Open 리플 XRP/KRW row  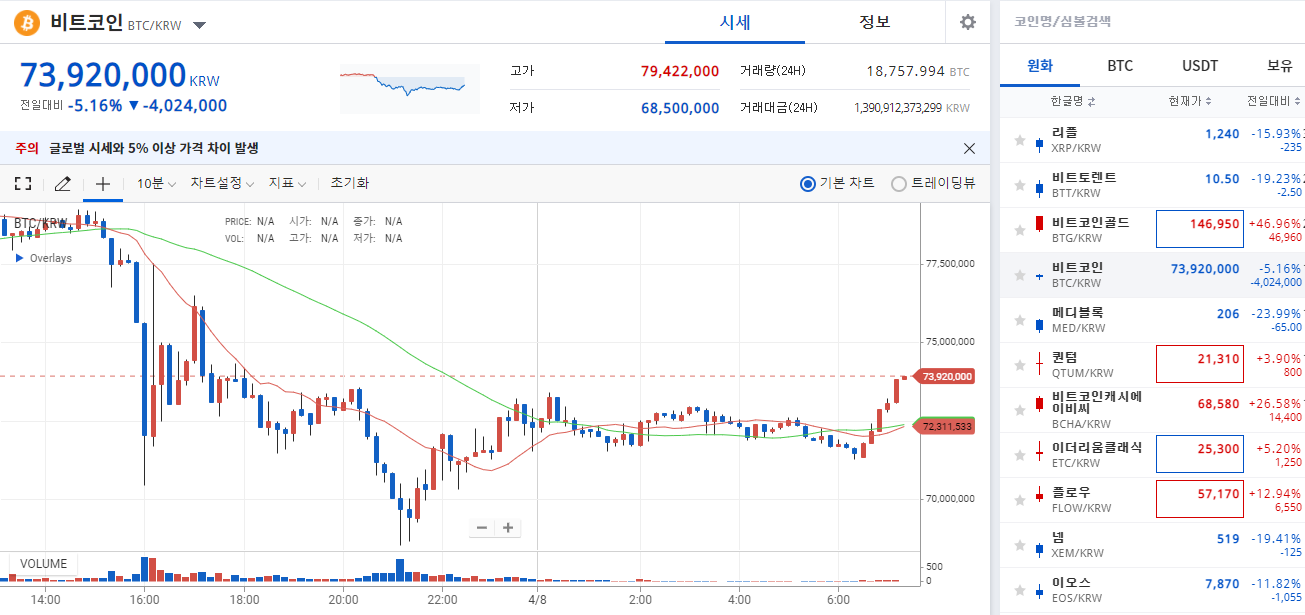[x=1152, y=140]
